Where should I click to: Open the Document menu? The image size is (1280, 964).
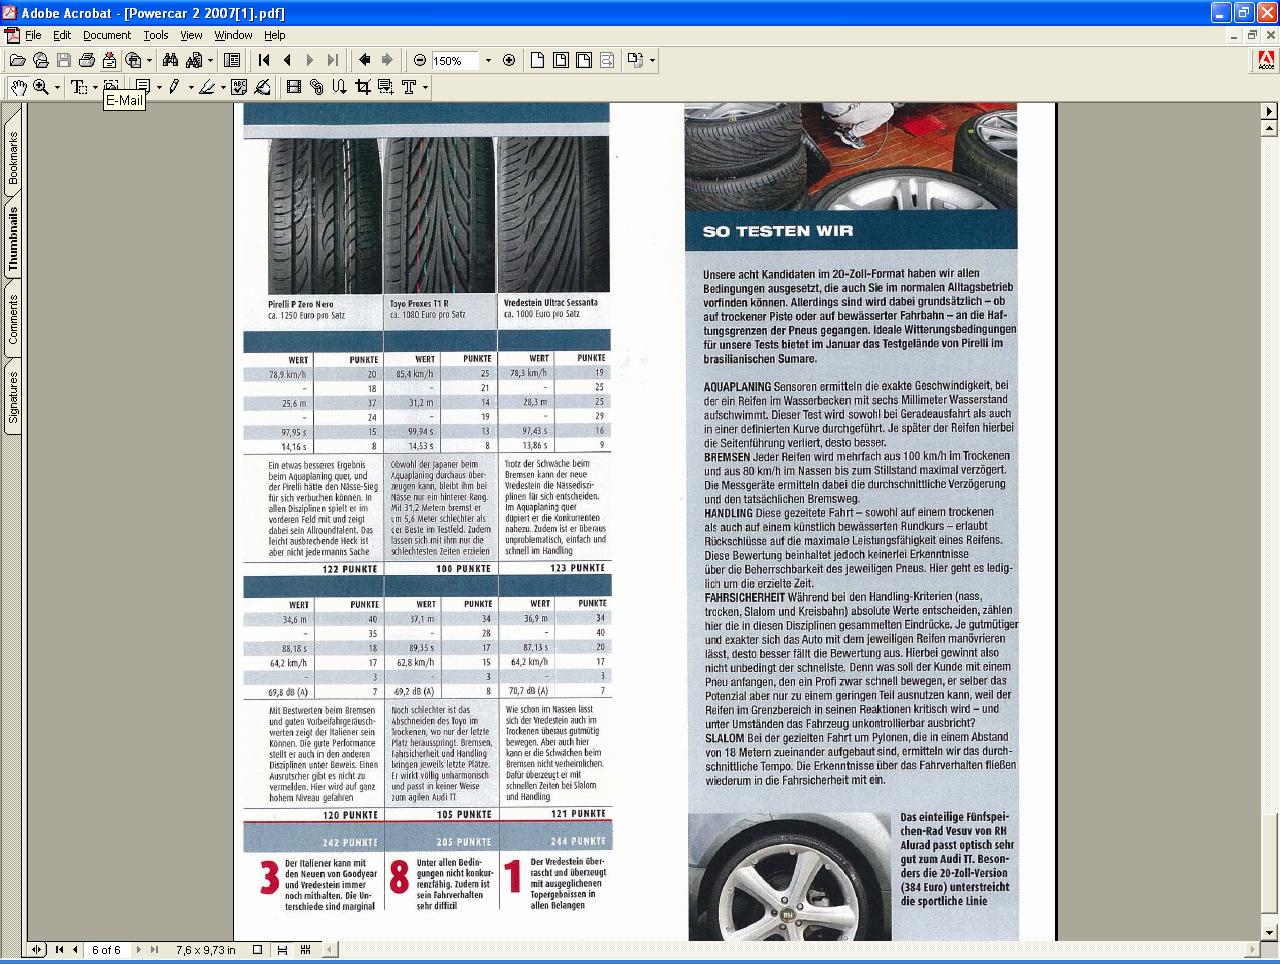[x=107, y=35]
